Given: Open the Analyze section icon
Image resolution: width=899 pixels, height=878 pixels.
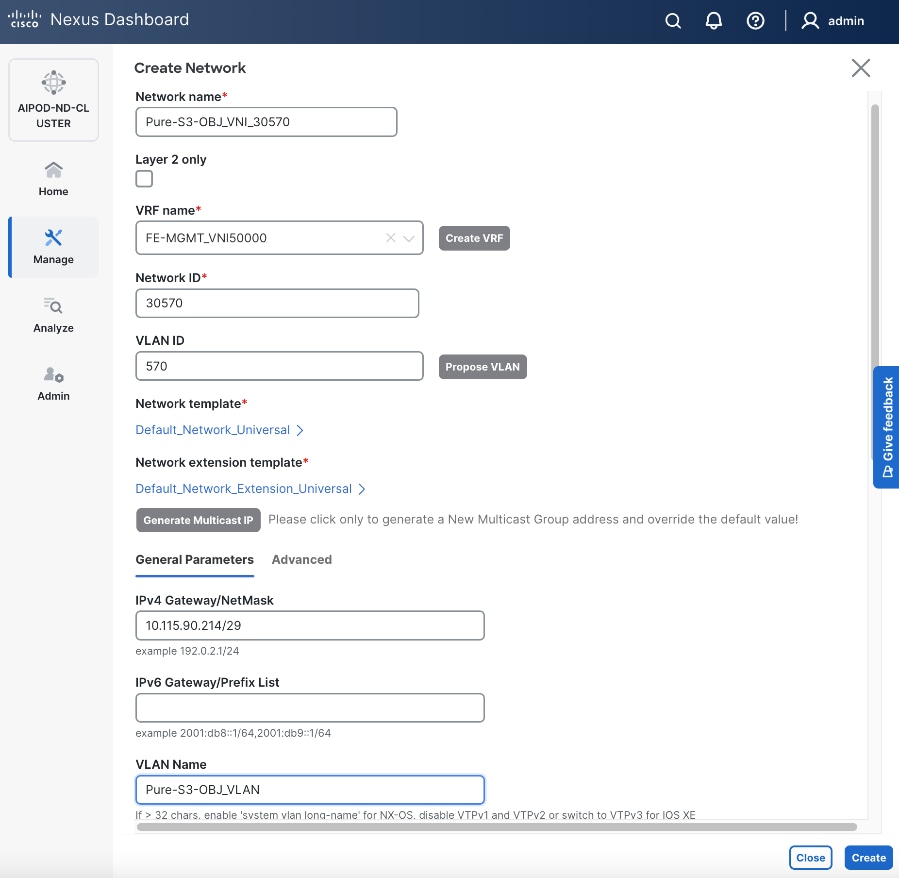Looking at the screenshot, I should [53, 312].
